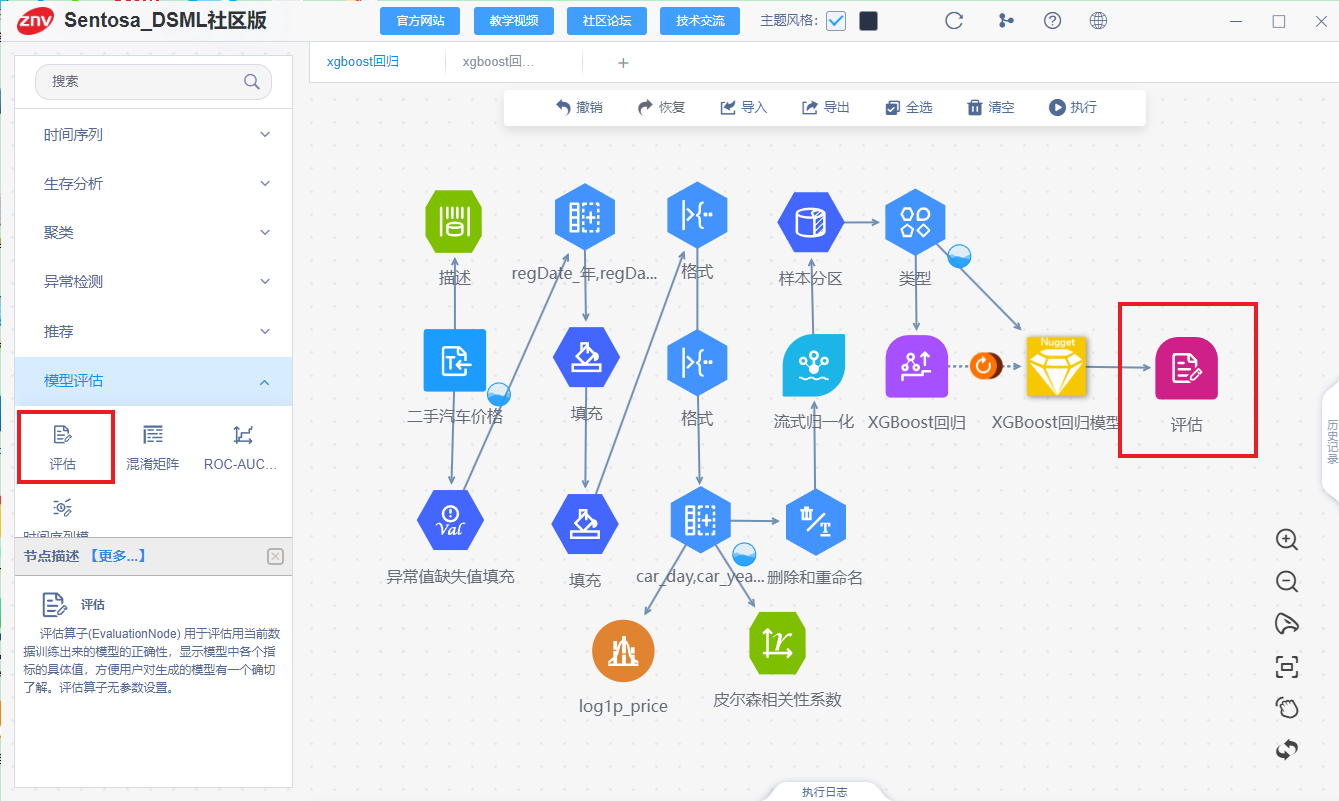Select the 皮尔森相关性系数 node
Image resolution: width=1339 pixels, height=801 pixels.
click(777, 643)
